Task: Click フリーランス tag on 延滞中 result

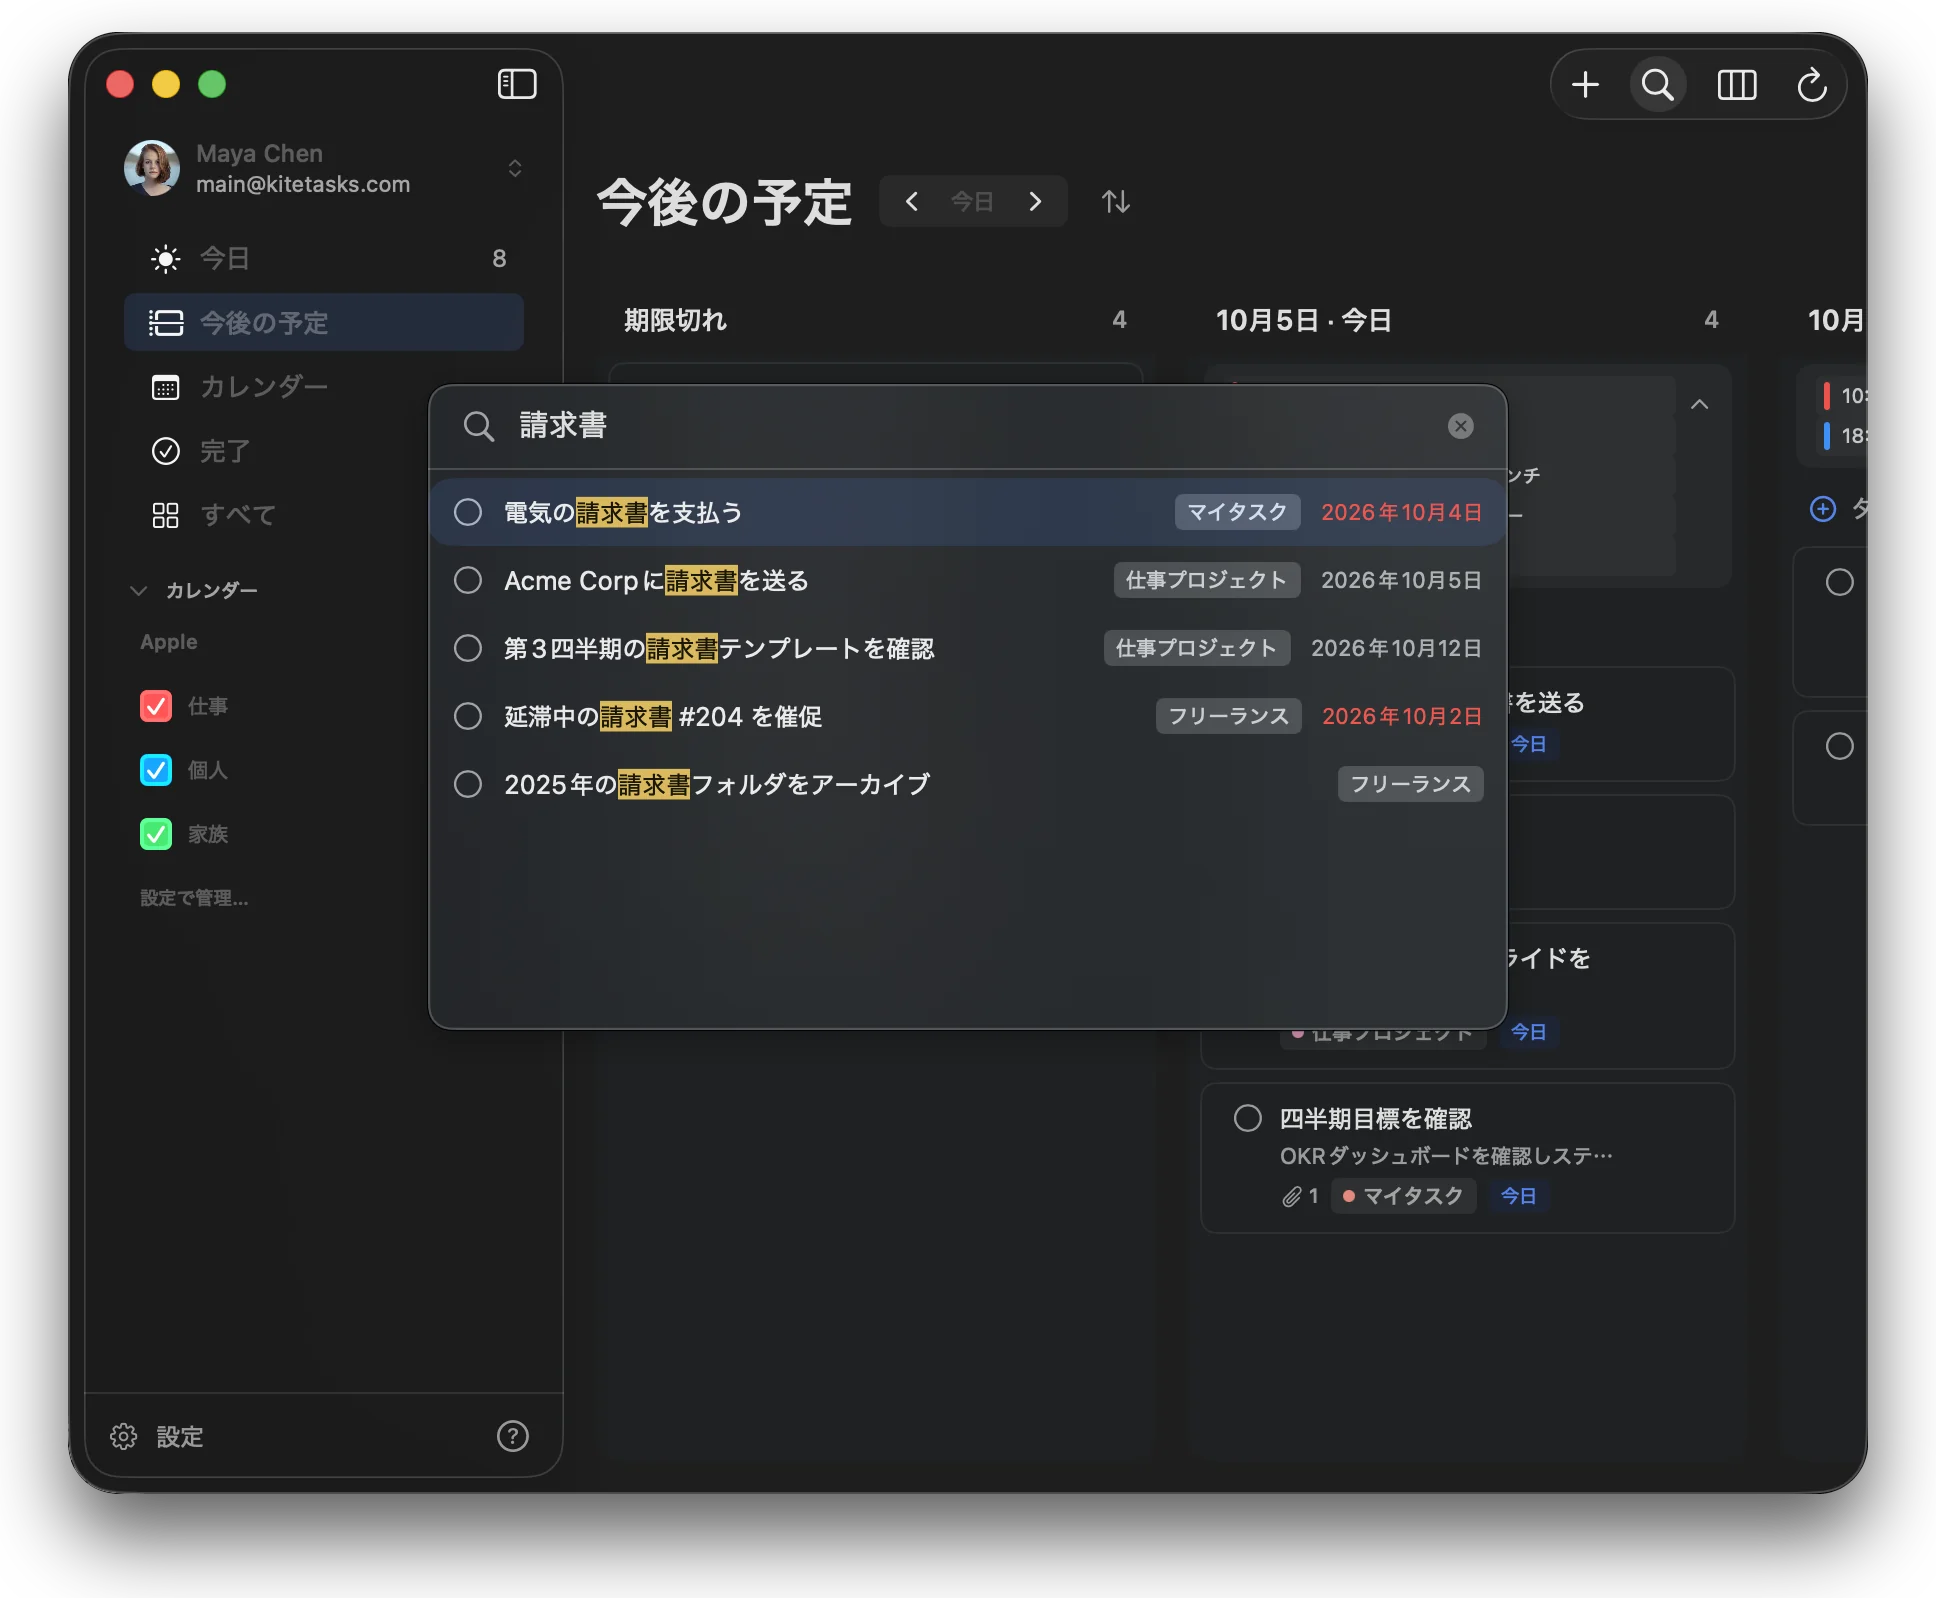Action: (x=1228, y=716)
